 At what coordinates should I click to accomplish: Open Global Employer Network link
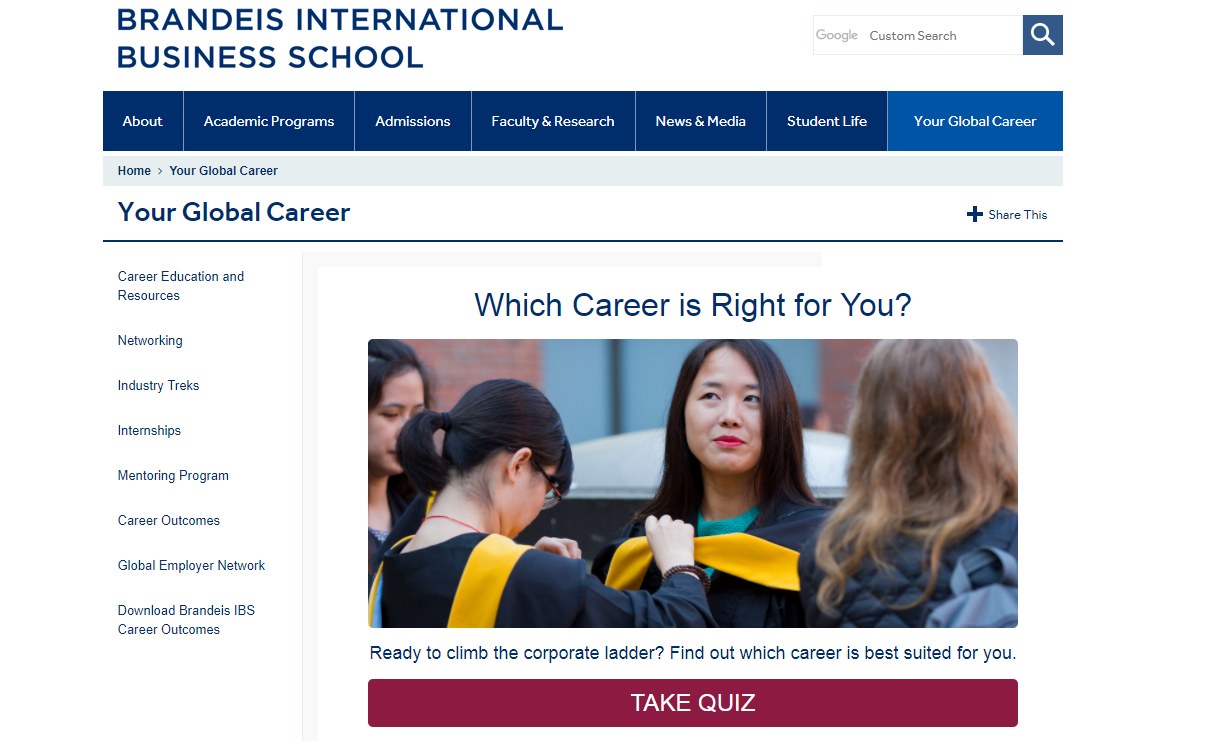tap(191, 566)
